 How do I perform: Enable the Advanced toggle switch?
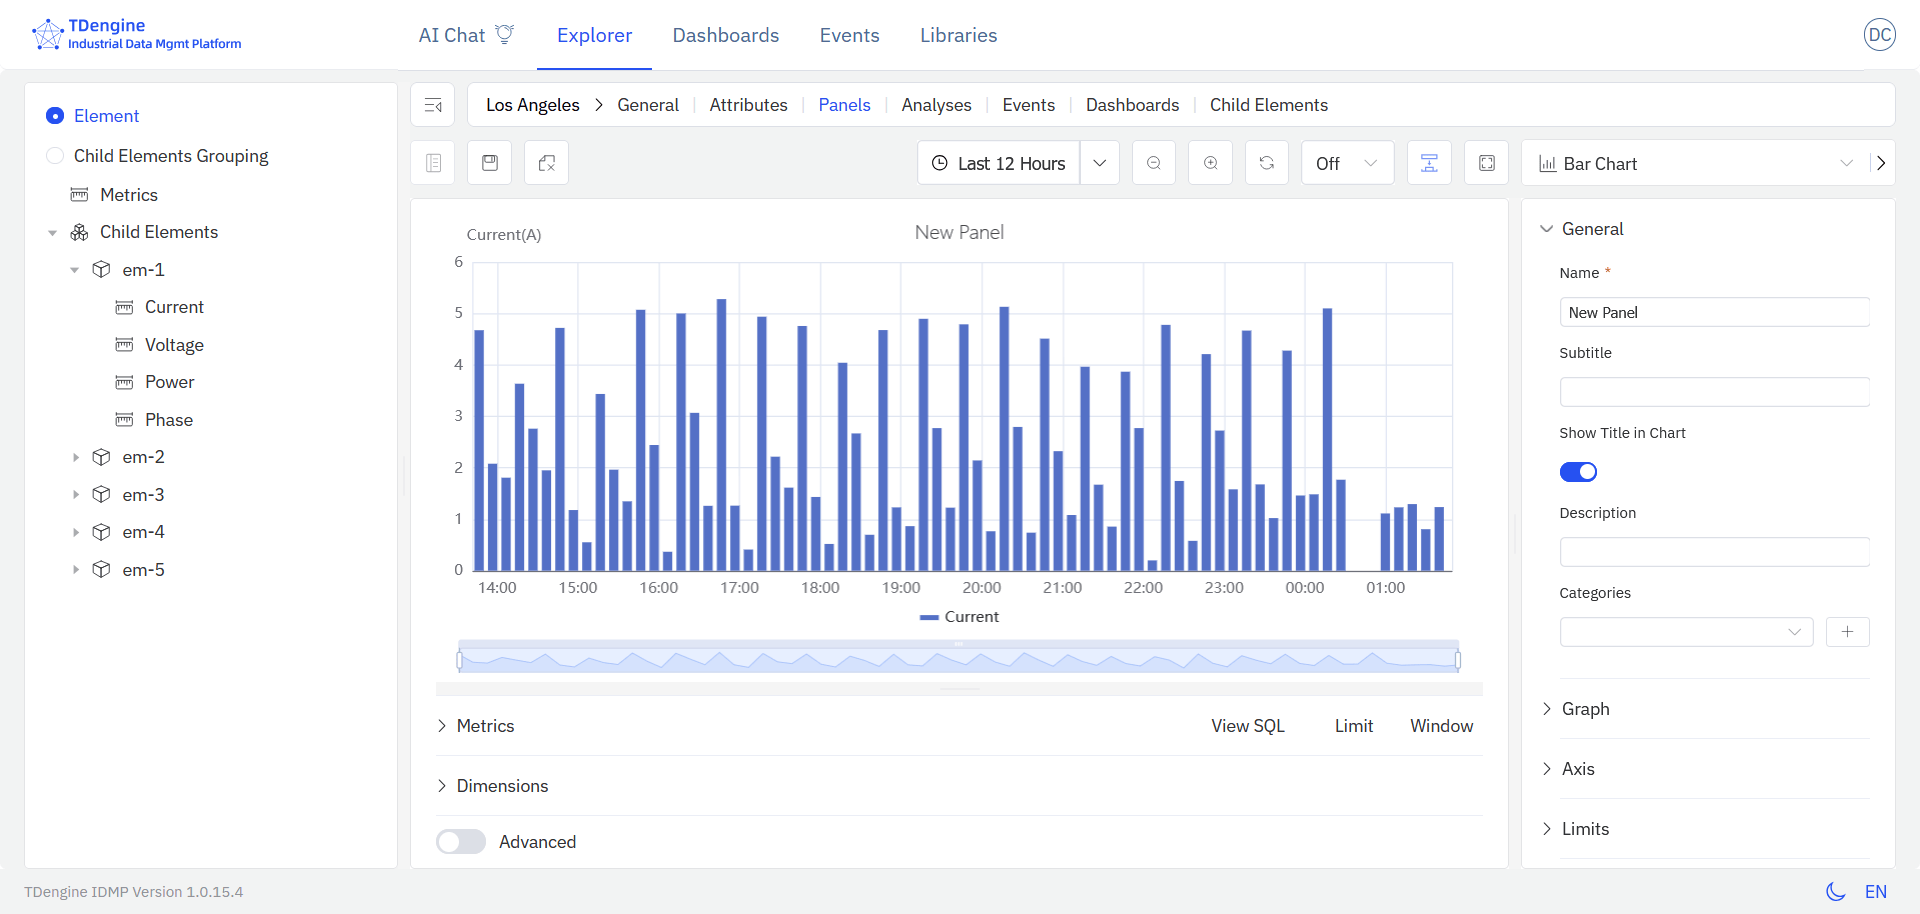(x=461, y=842)
